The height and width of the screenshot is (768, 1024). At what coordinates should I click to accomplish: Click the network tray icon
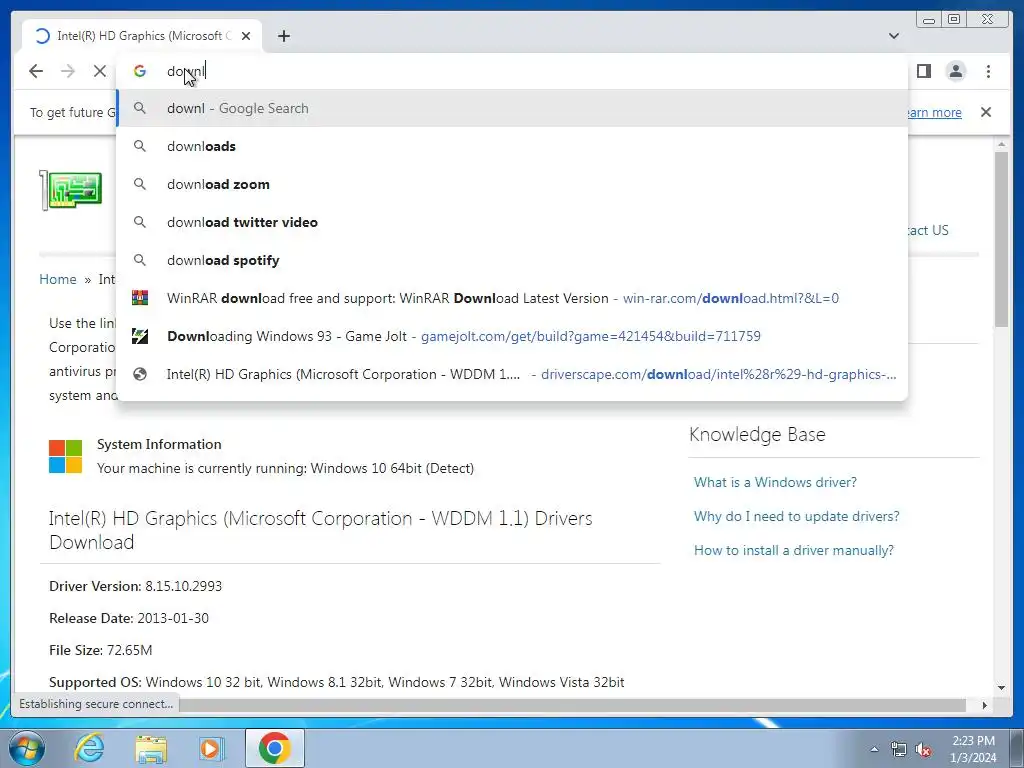click(899, 750)
